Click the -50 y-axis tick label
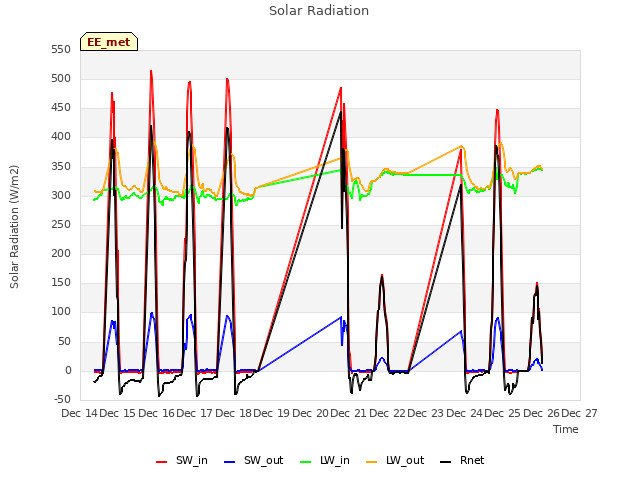 pyautogui.click(x=62, y=400)
